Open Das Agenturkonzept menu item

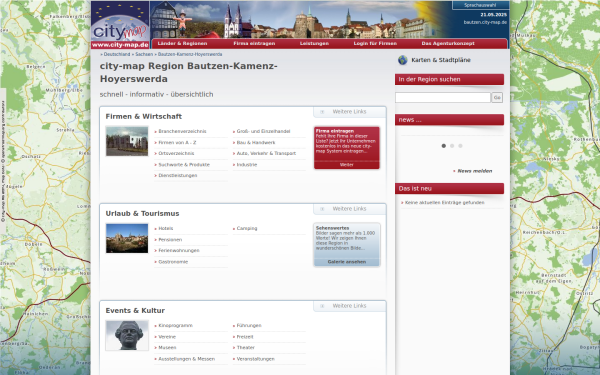click(x=448, y=44)
